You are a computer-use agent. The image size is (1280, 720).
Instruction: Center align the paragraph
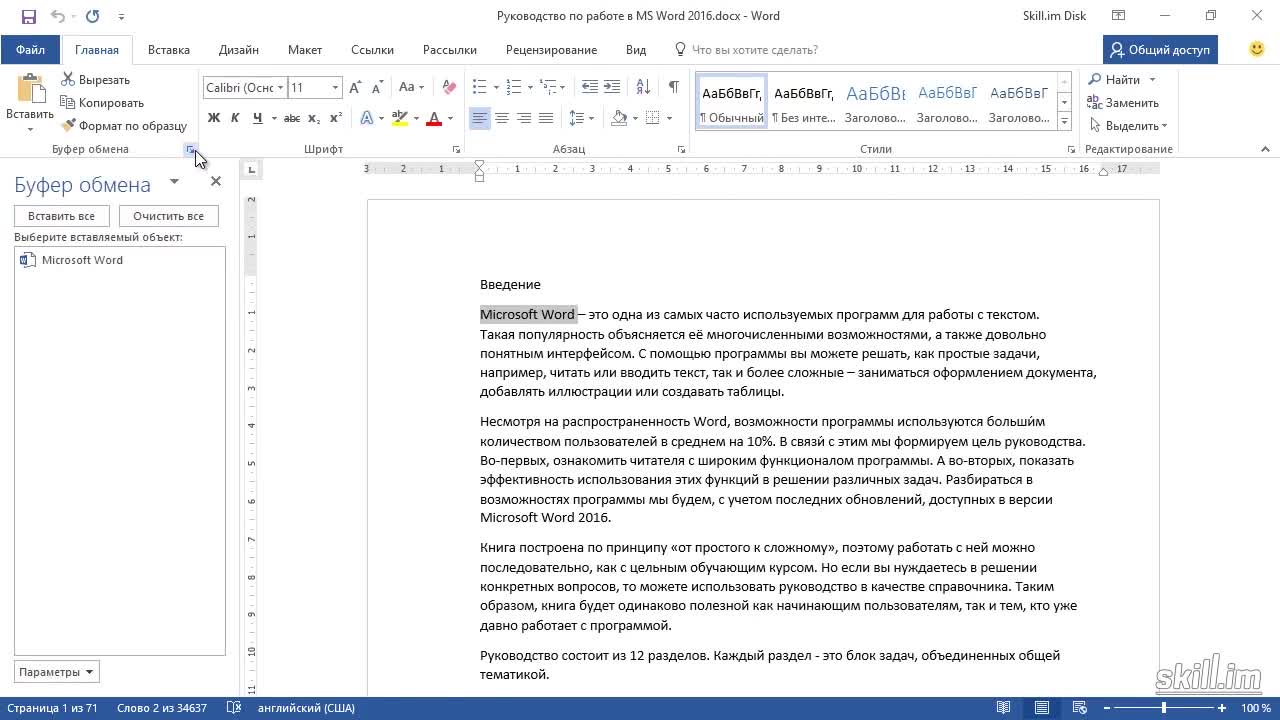(502, 118)
